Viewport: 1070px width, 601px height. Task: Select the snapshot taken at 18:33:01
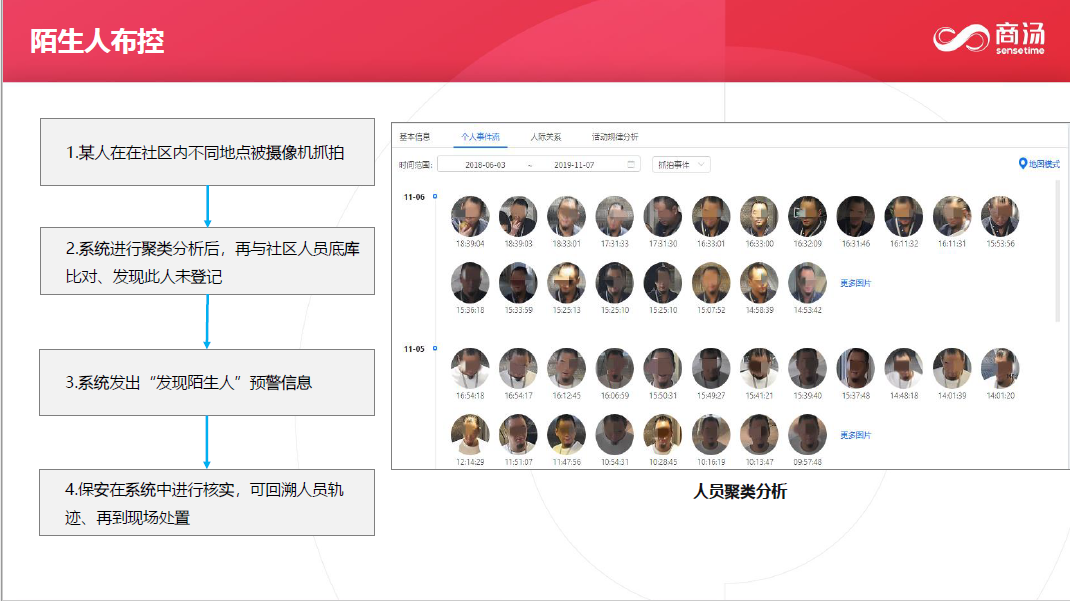[566, 216]
